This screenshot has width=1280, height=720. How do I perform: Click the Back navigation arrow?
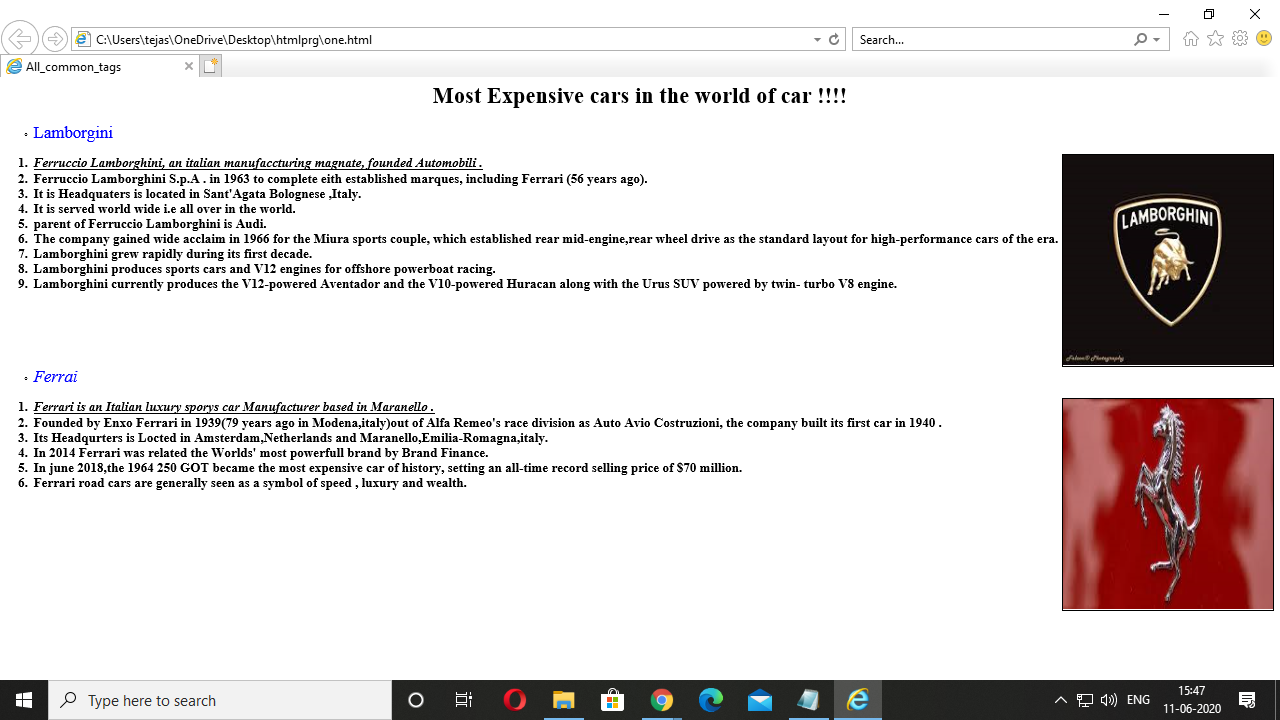coord(20,38)
